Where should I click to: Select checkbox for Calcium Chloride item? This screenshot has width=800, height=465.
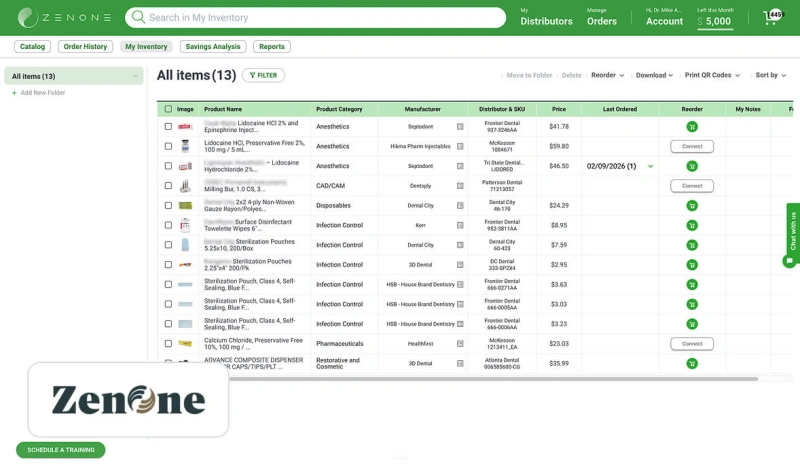click(168, 343)
